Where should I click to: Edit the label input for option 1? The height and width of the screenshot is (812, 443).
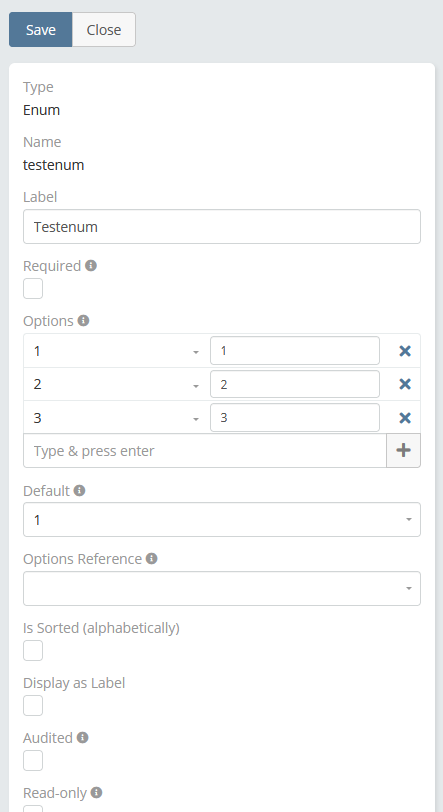(x=295, y=351)
